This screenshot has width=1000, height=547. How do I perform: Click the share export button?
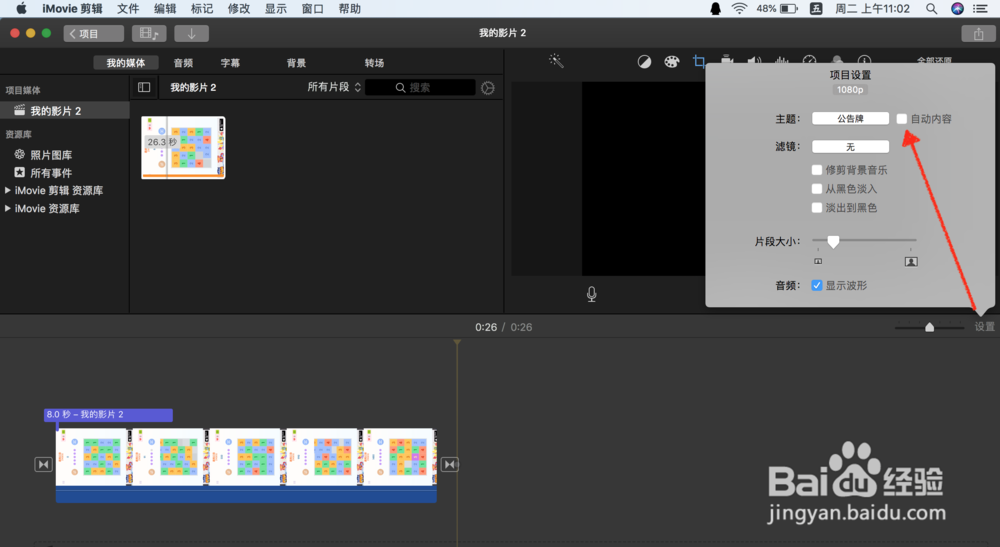click(x=978, y=34)
